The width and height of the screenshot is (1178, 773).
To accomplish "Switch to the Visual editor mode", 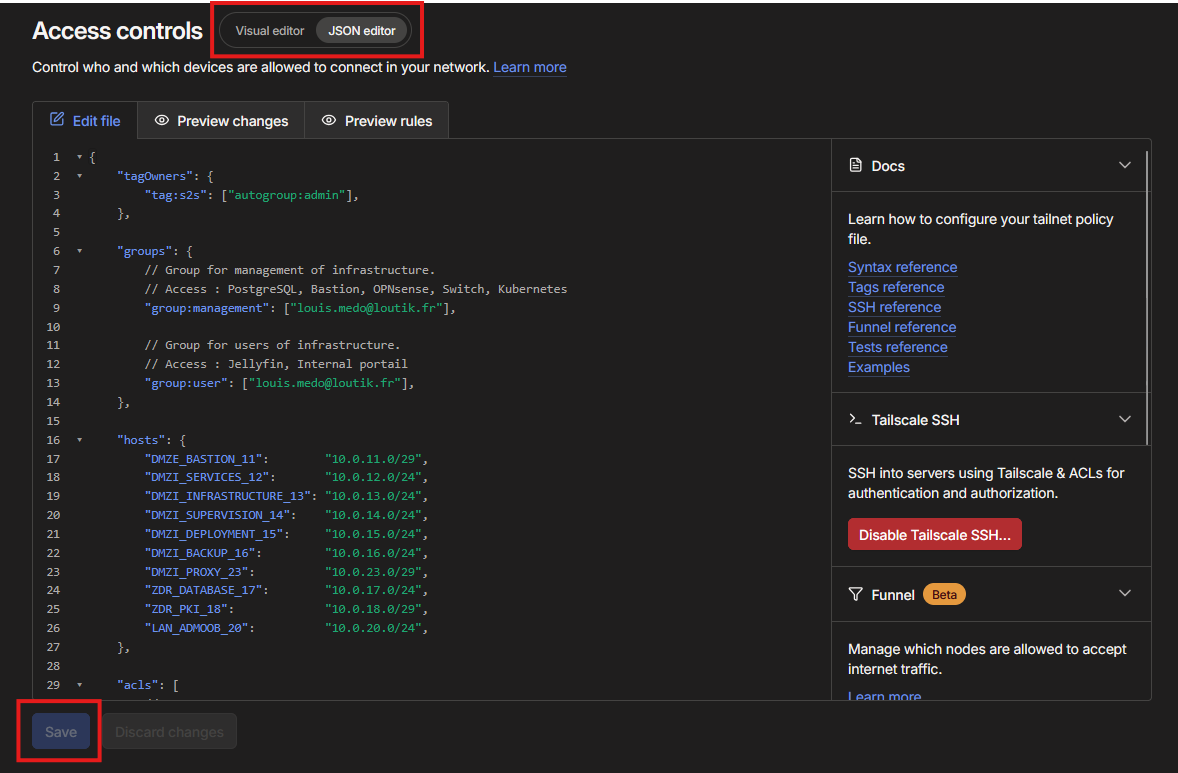I will click(x=270, y=31).
